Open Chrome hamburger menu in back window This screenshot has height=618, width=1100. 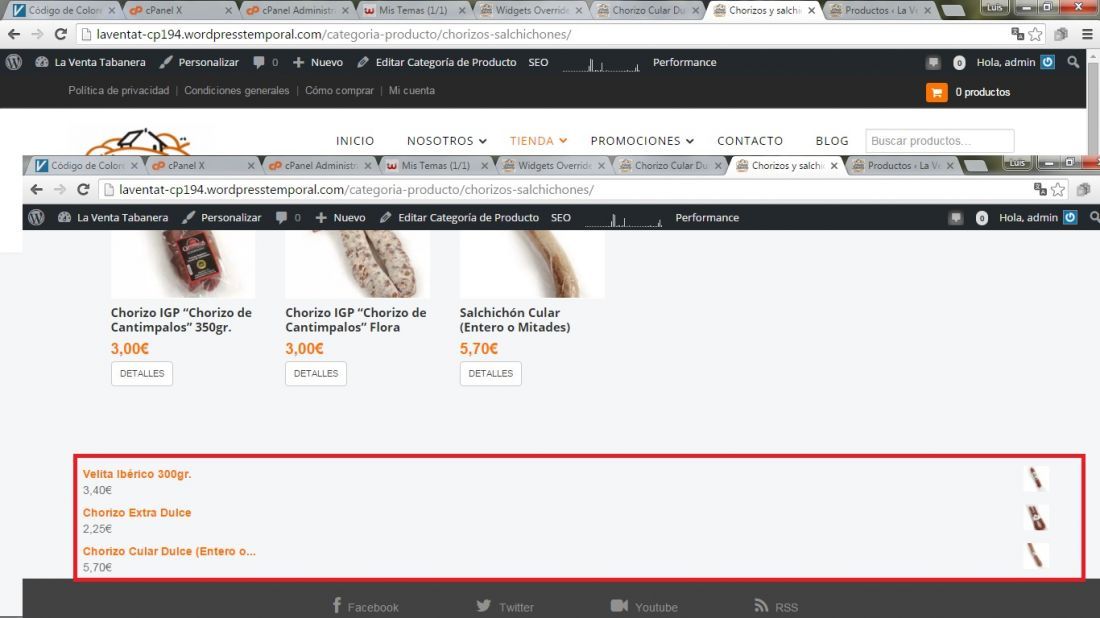tap(1087, 34)
